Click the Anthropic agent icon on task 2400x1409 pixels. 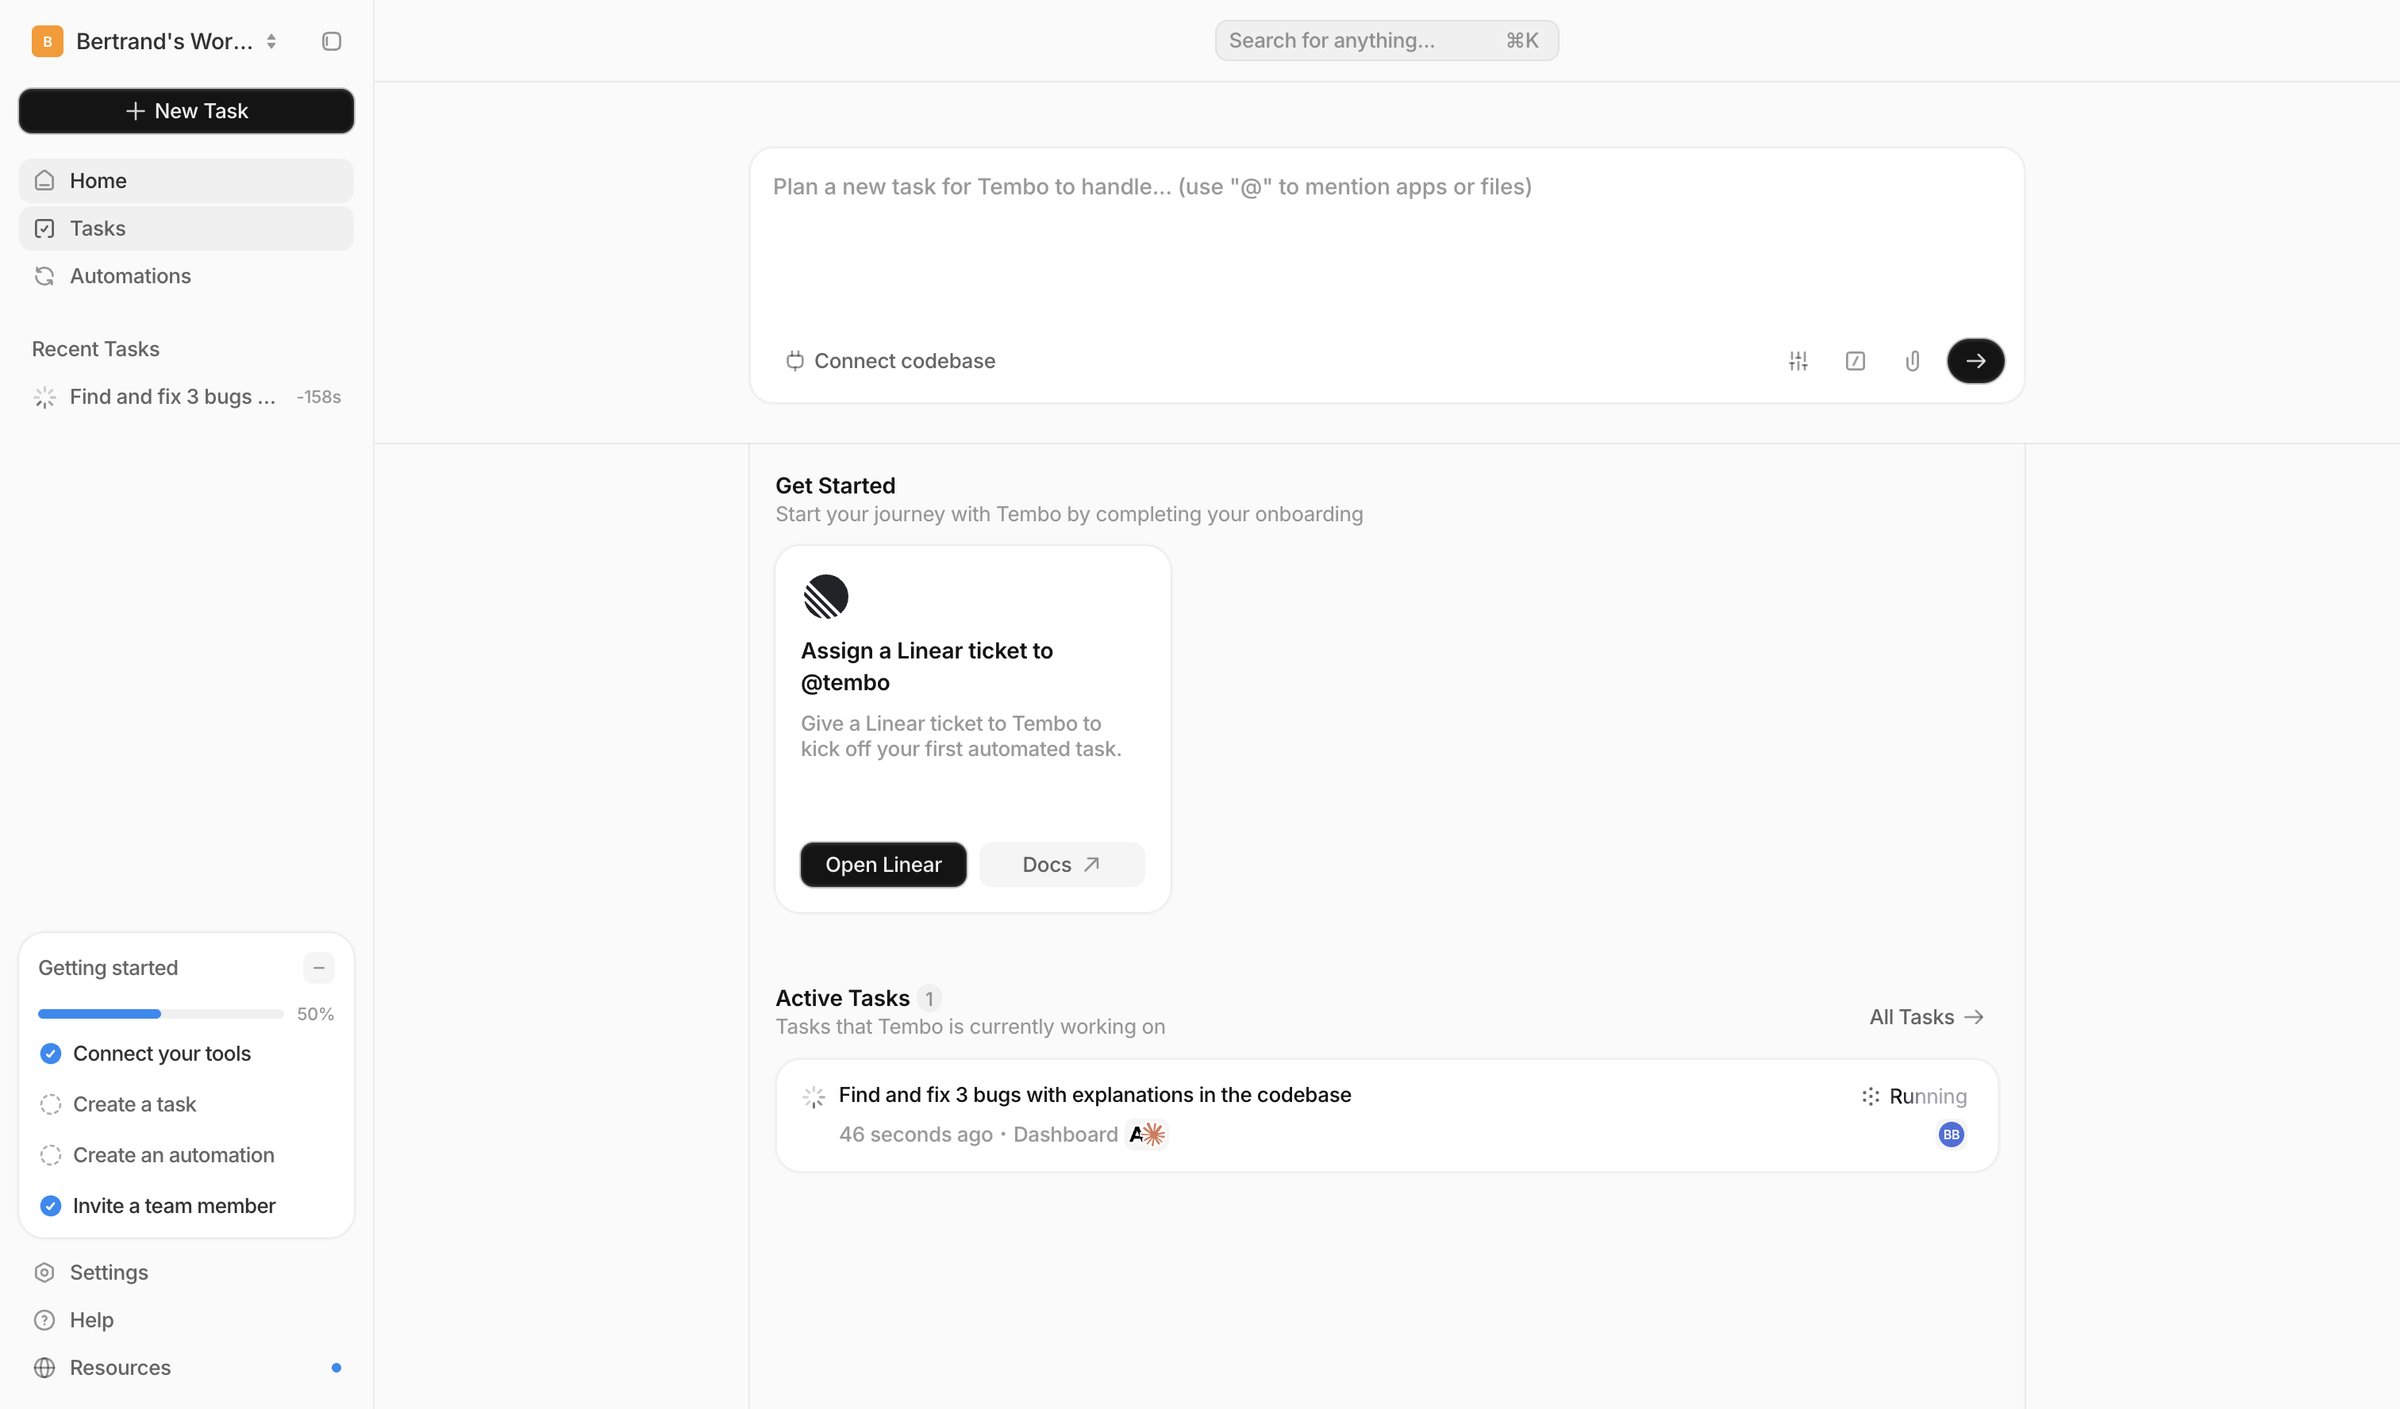[1147, 1135]
